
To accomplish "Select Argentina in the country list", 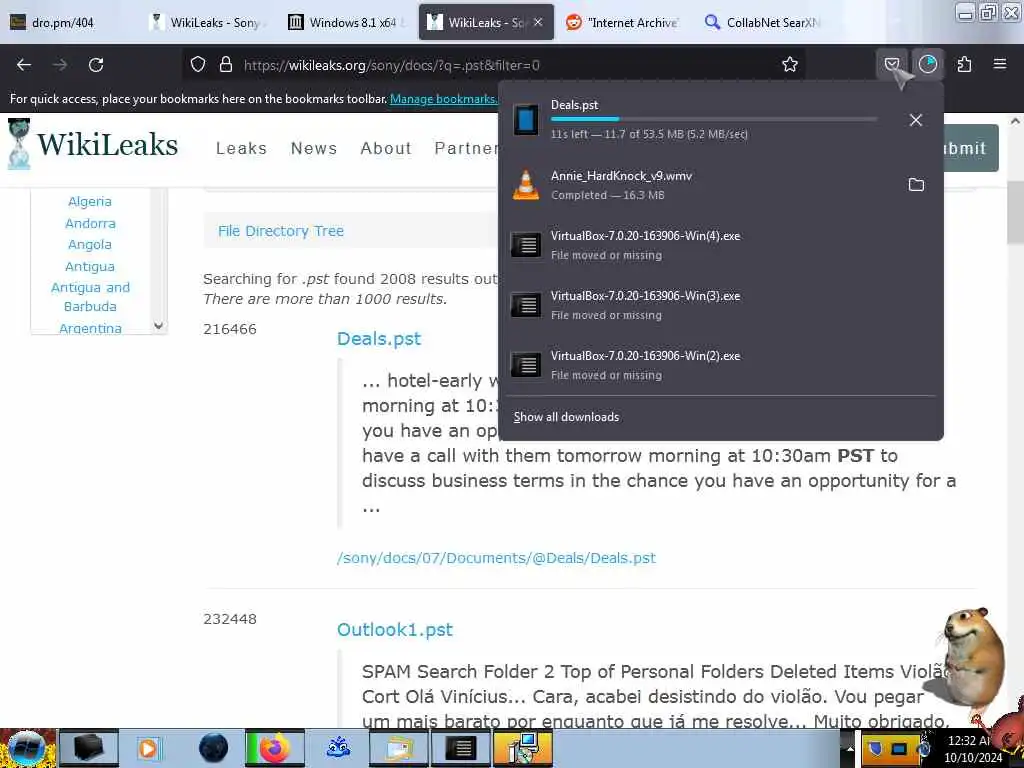I will coord(90,328).
